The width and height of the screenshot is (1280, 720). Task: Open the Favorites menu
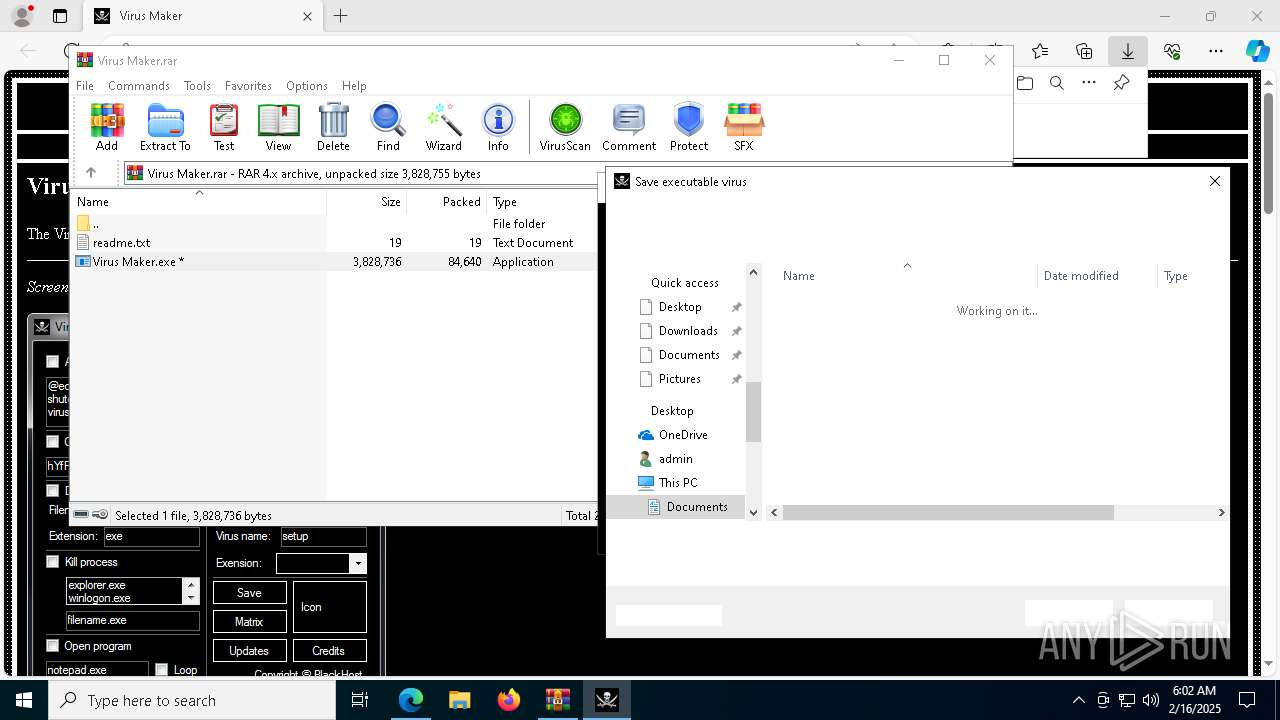pyautogui.click(x=248, y=86)
